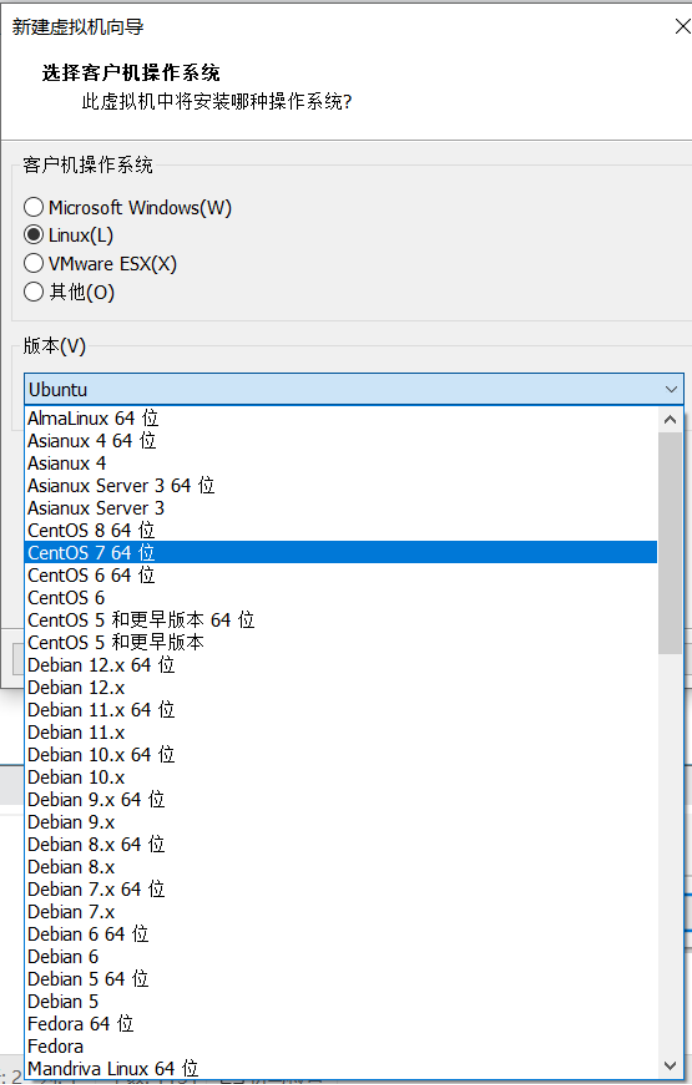Choose AlmaLinux 64 位 from list
The height and width of the screenshot is (1085, 692).
click(x=341, y=418)
